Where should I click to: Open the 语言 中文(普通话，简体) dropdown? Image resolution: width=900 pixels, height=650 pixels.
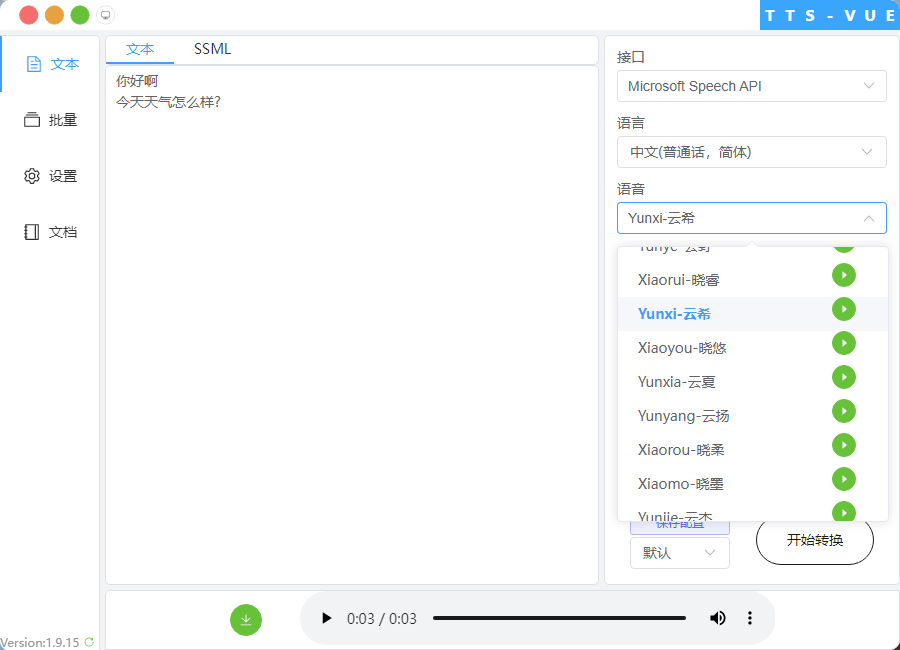[751, 152]
